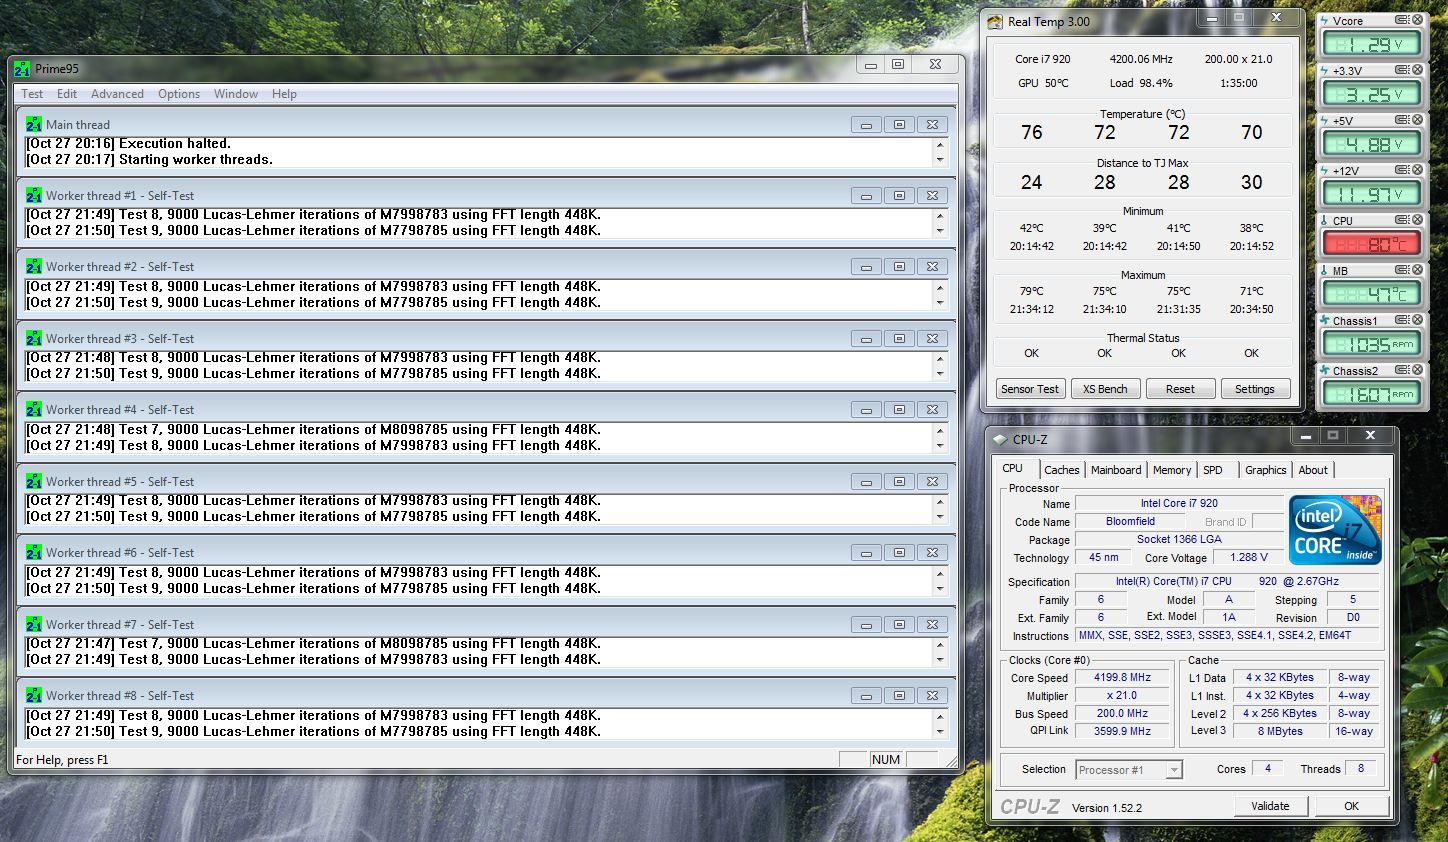Open options icon on the Vcore gadget
This screenshot has height=842, width=1448.
[x=1402, y=20]
